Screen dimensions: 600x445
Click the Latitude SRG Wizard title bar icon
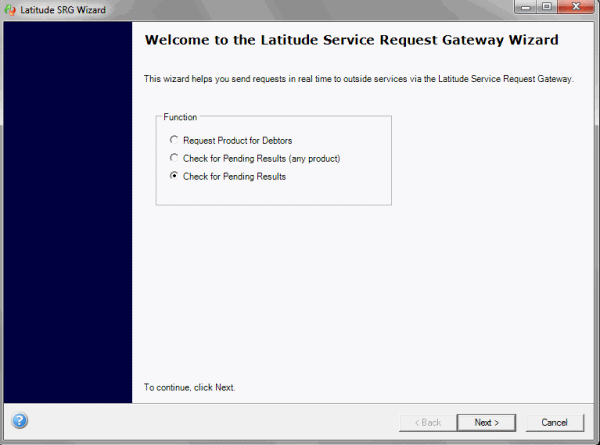pyautogui.click(x=10, y=10)
